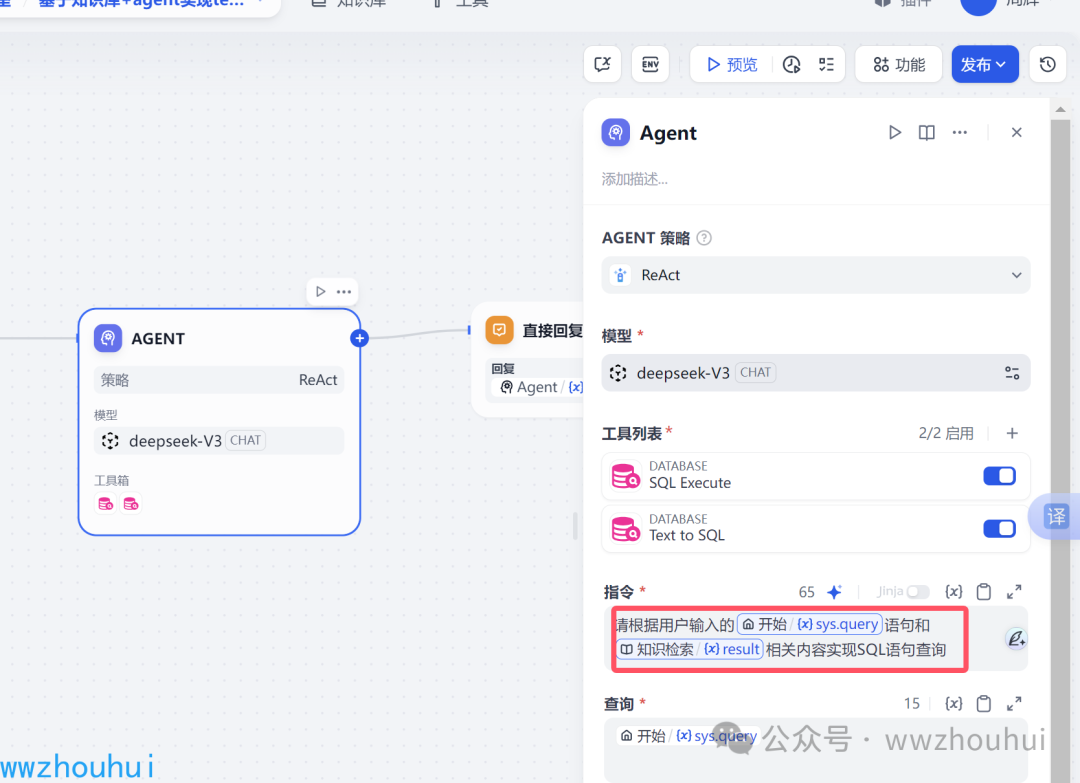Open the 功能 features menu
This screenshot has width=1080, height=783.
pos(898,64)
